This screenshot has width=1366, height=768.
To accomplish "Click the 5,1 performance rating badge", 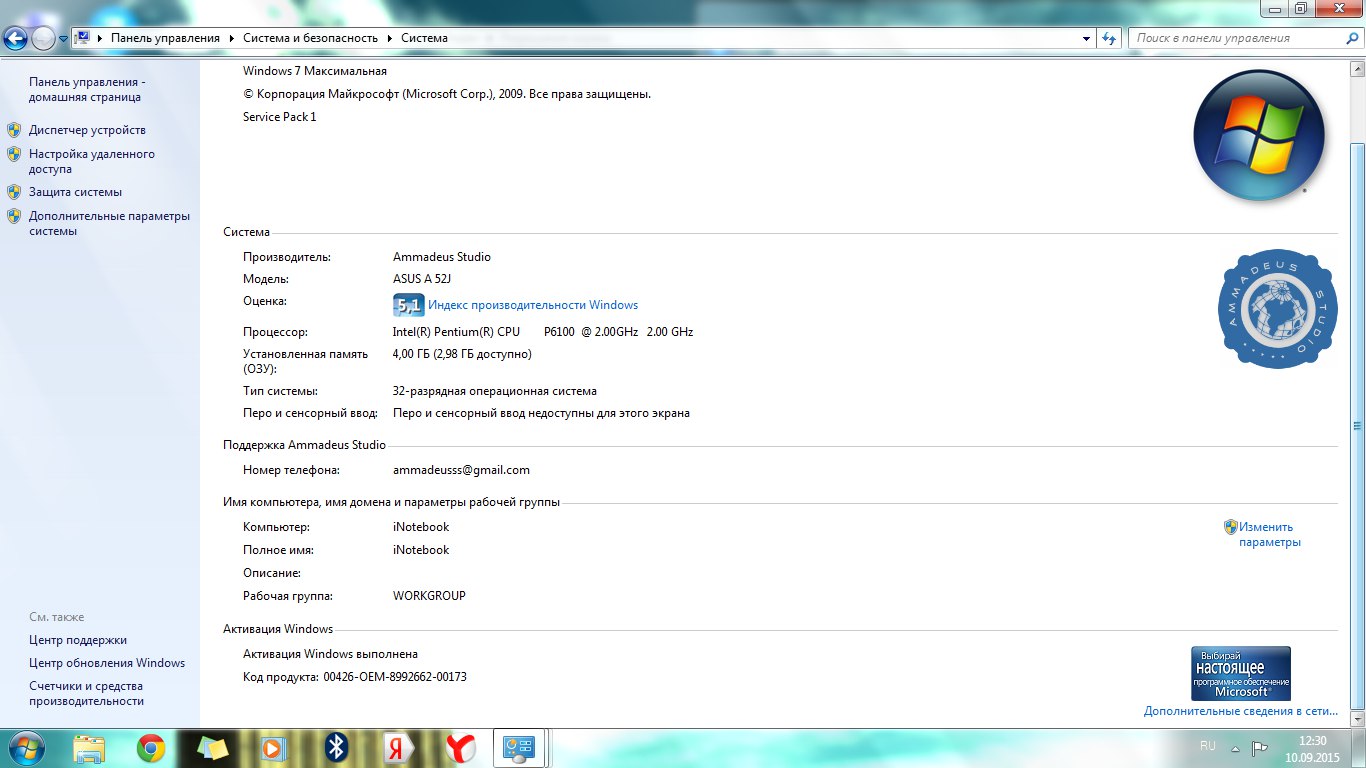I will click(408, 305).
